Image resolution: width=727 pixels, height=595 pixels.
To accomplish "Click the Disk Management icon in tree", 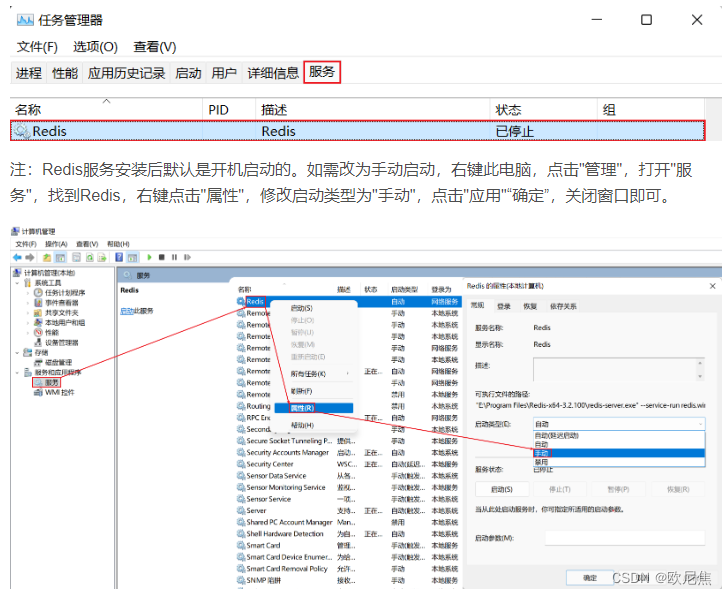I will tap(38, 363).
